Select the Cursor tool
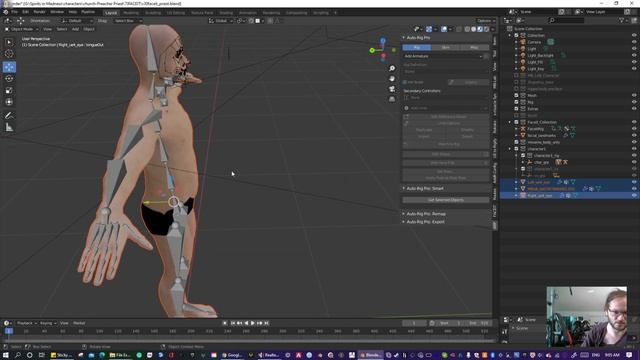 coord(9,53)
